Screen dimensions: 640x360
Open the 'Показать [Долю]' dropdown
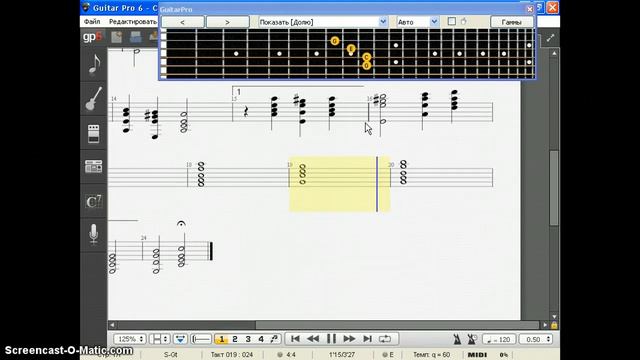click(322, 22)
